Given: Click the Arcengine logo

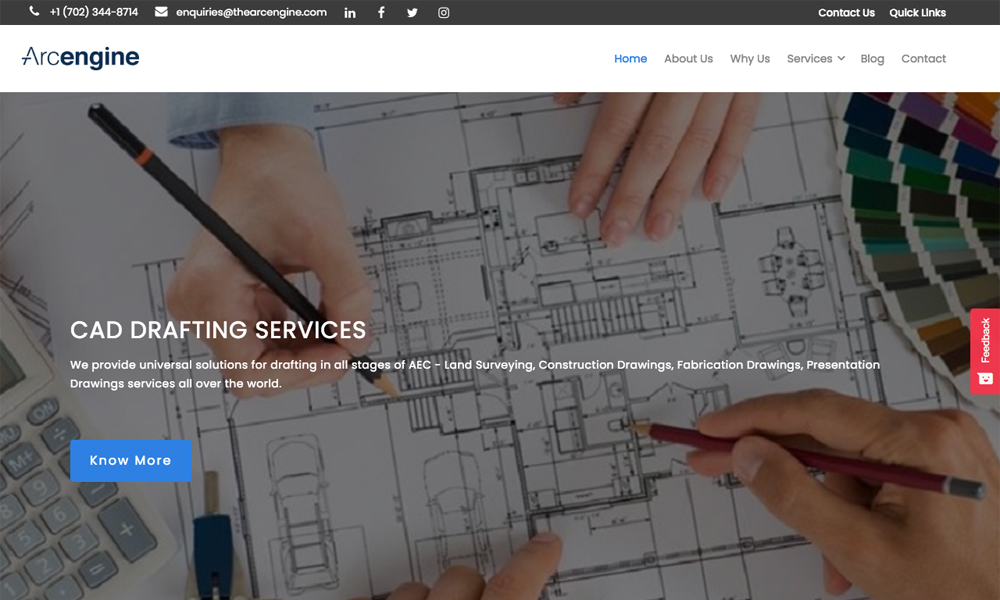Looking at the screenshot, I should click(80, 58).
